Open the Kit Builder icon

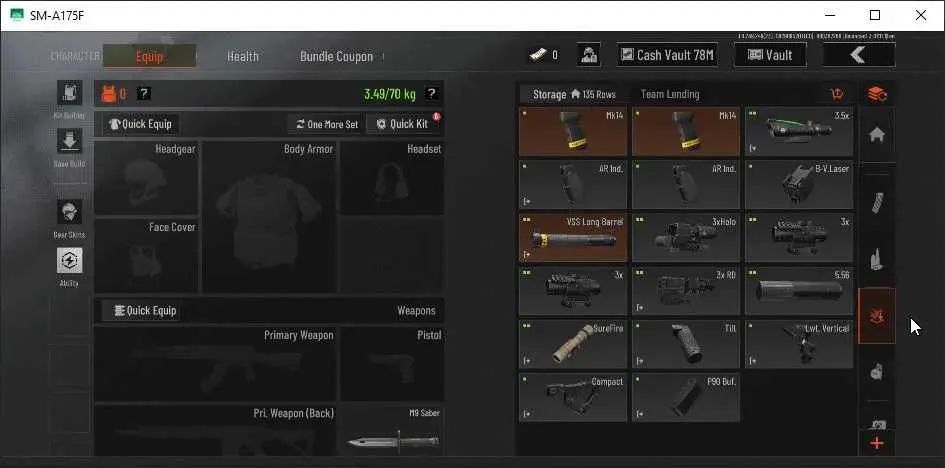[x=69, y=93]
